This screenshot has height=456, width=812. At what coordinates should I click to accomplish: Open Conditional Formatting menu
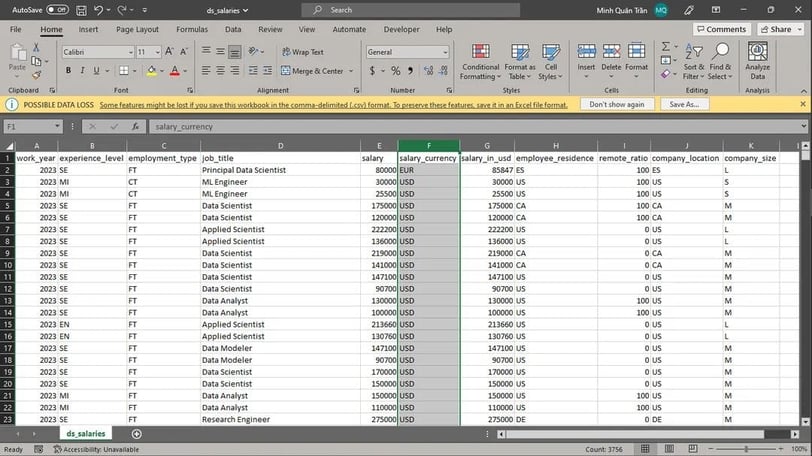[480, 62]
